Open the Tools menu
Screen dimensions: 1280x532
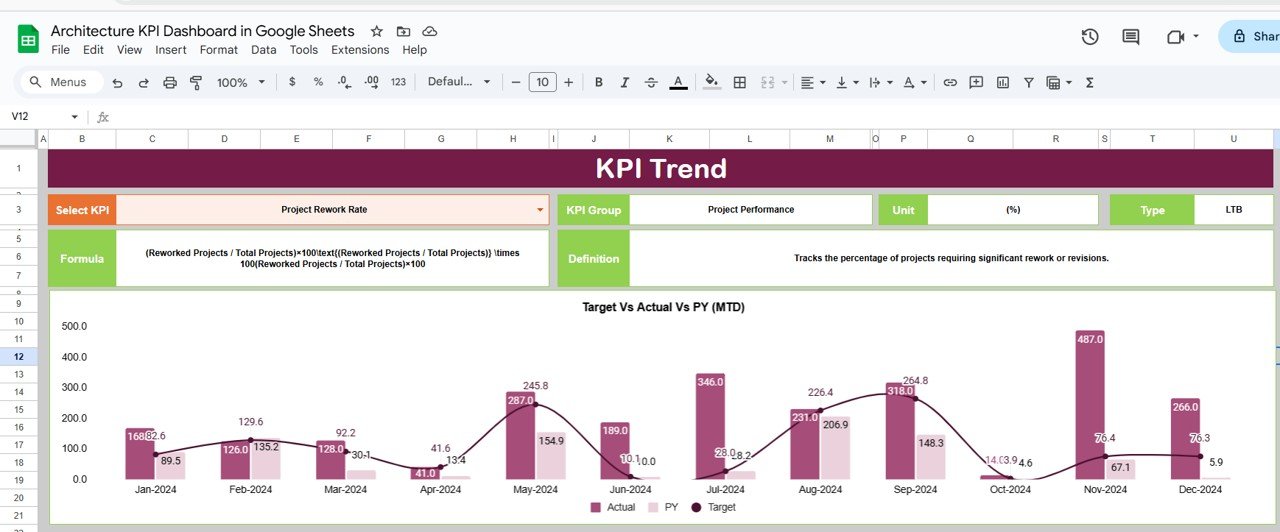(304, 50)
